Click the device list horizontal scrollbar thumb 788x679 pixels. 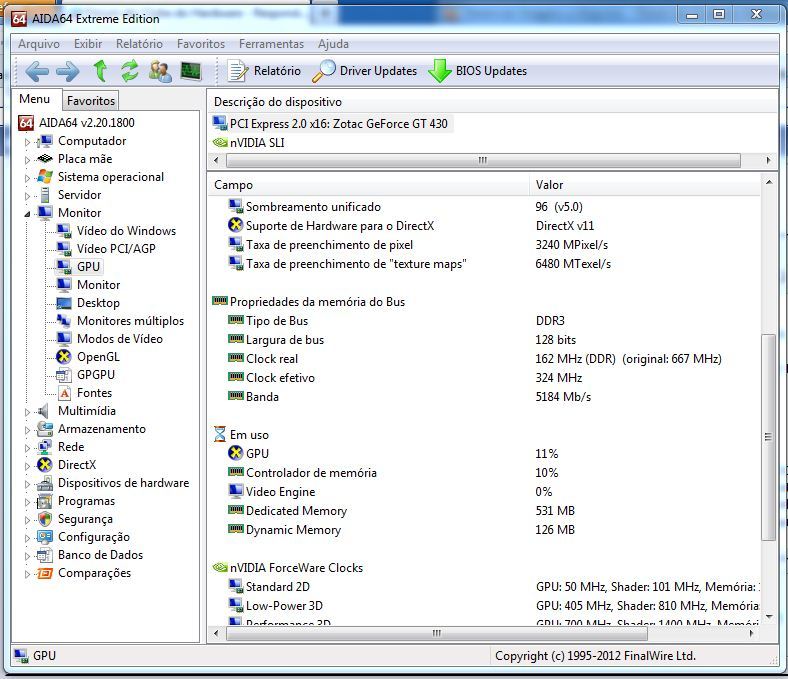[x=483, y=160]
